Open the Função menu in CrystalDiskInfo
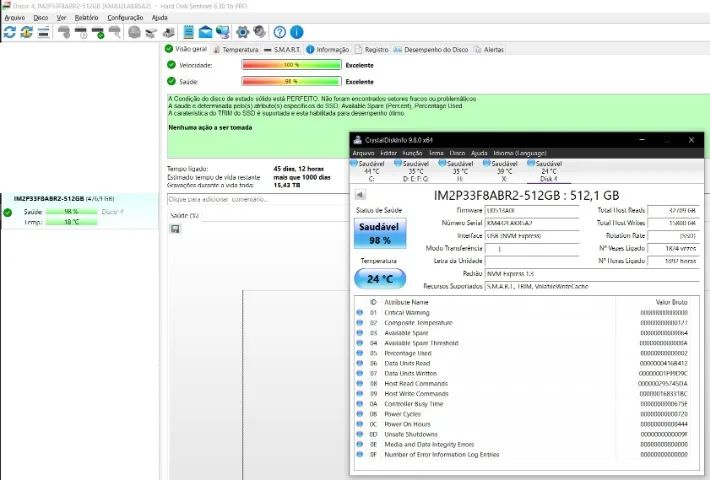The height and width of the screenshot is (480, 710). 412,153
